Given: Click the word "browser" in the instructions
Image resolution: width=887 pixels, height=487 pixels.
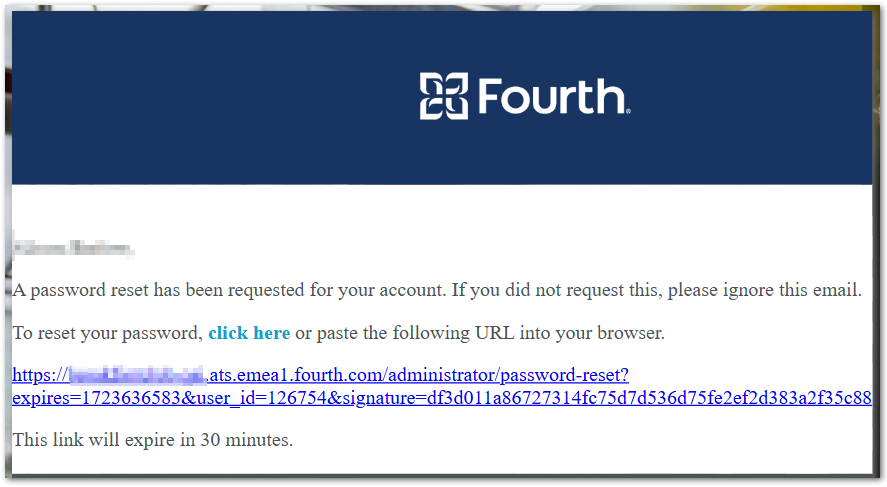Looking at the screenshot, I should click(631, 333).
